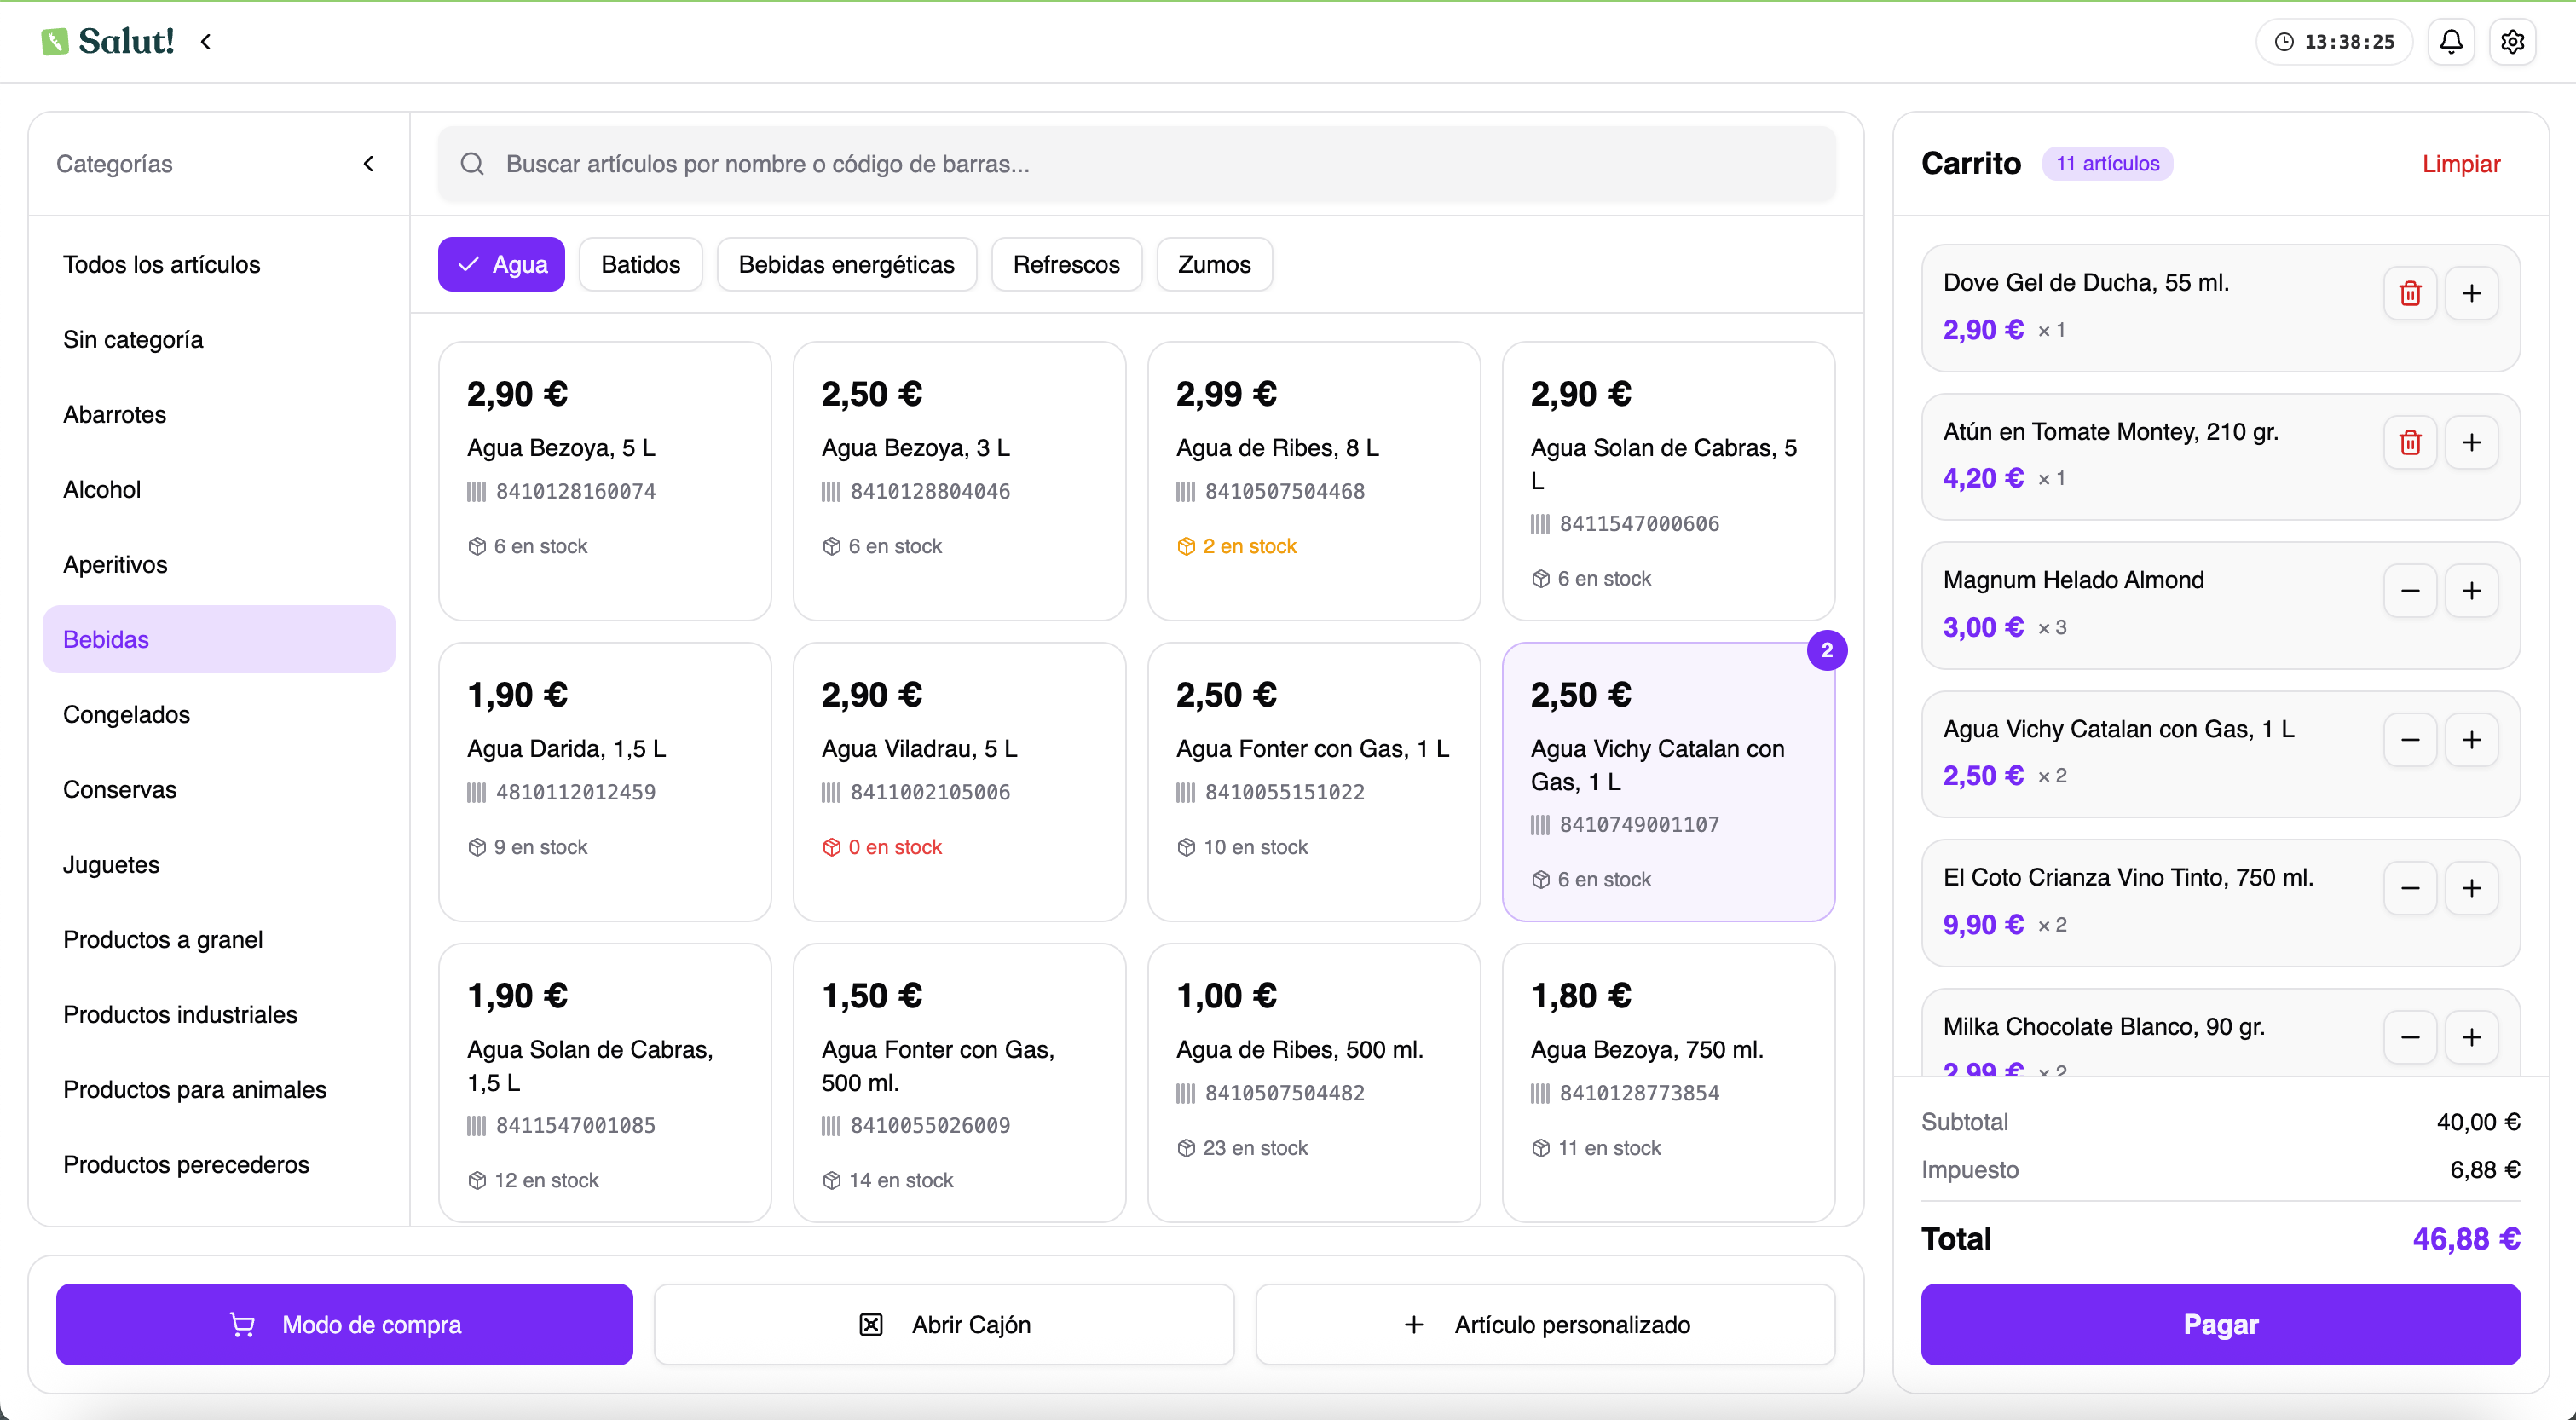This screenshot has height=1420, width=2576.
Task: Decrease Milka Chocolate Blanco quantity
Action: coord(2410,1037)
